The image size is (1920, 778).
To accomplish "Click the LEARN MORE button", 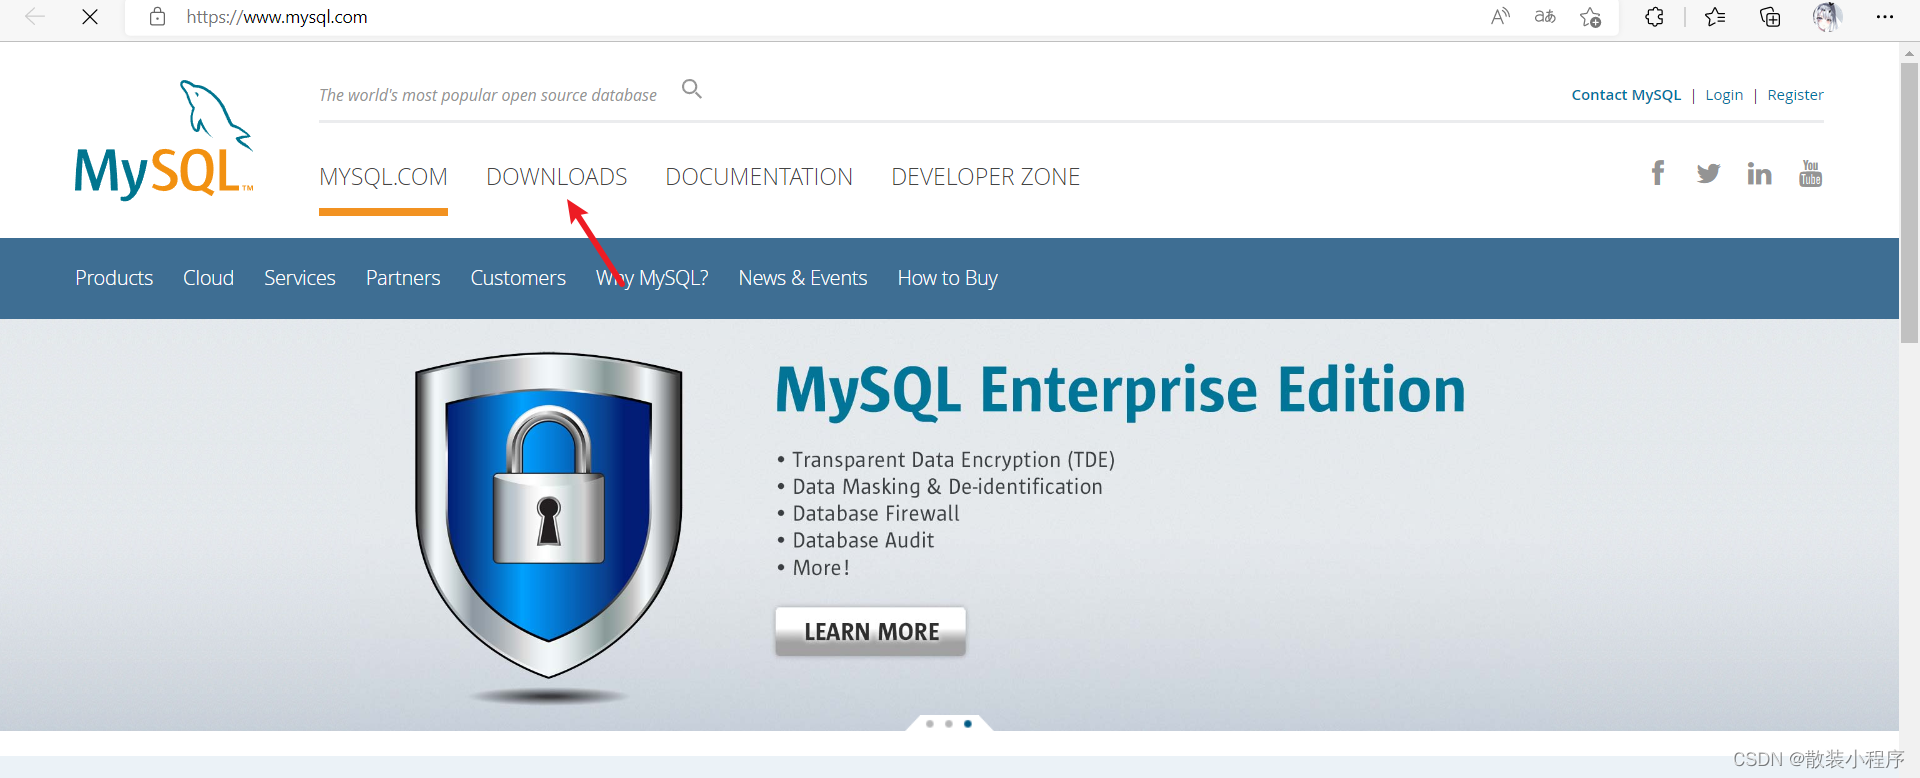I will 870,631.
